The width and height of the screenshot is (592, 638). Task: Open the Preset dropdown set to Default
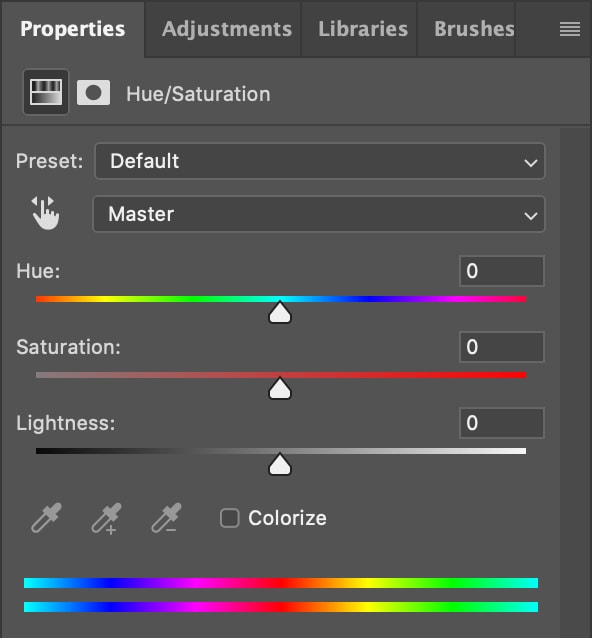coord(320,161)
